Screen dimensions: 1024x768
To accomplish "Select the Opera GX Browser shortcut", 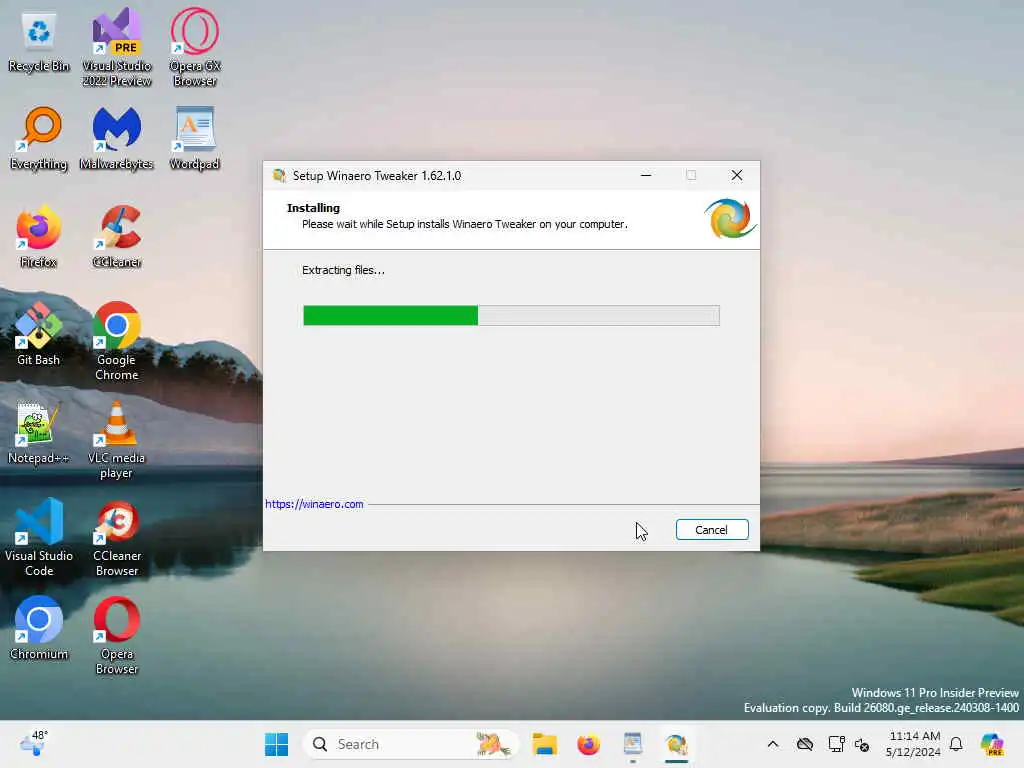I will click(195, 48).
